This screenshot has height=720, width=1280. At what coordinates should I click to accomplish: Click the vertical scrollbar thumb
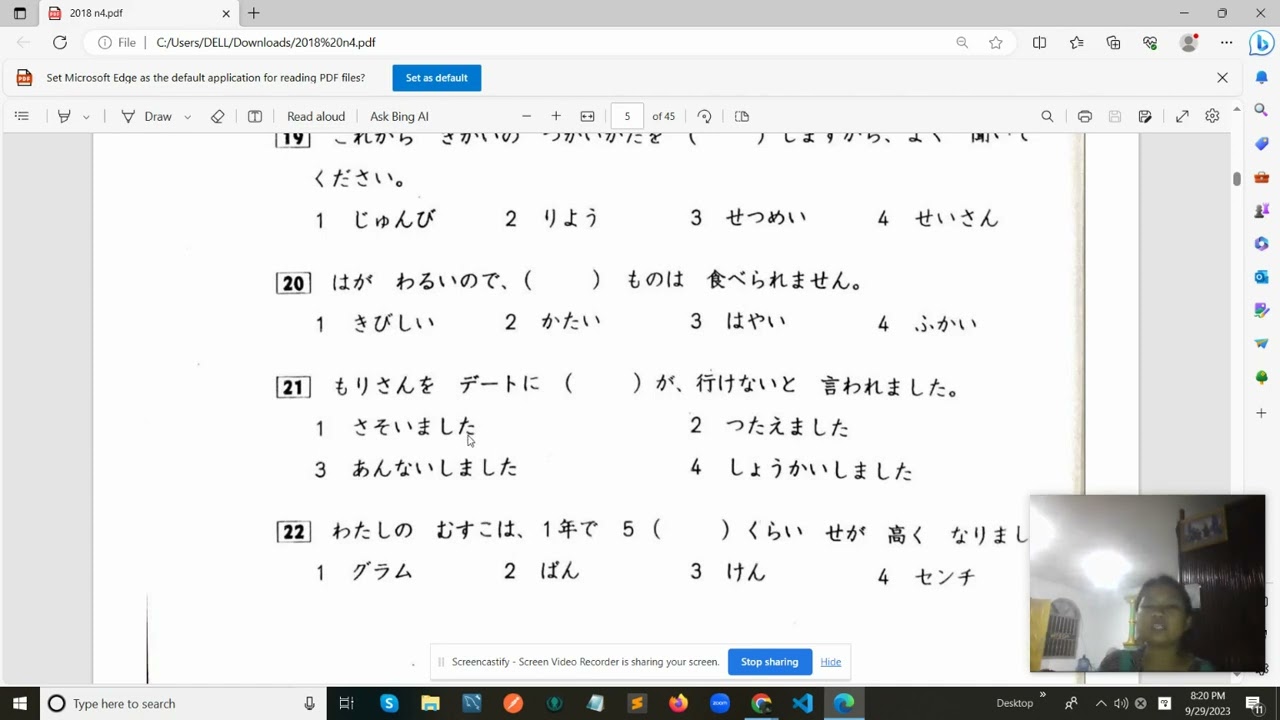[x=1237, y=178]
